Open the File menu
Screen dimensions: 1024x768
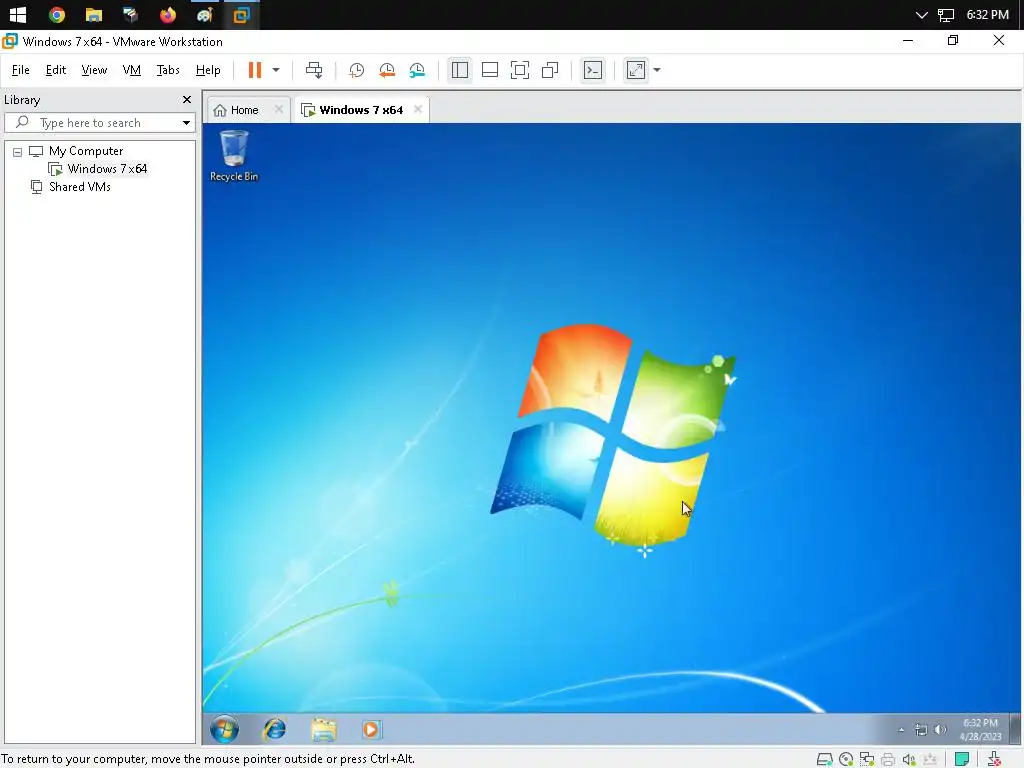pos(21,70)
